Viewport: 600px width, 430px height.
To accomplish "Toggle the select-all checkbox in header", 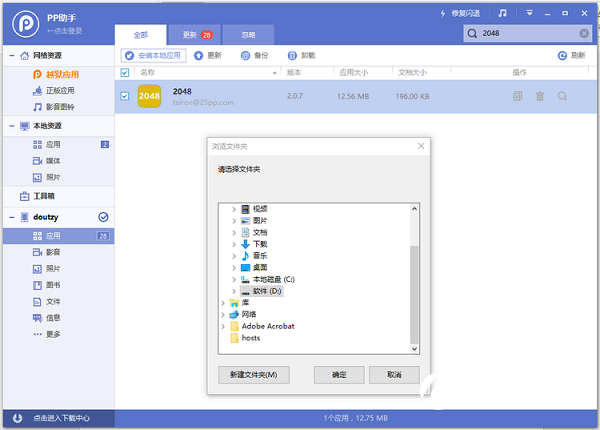I will (x=125, y=72).
